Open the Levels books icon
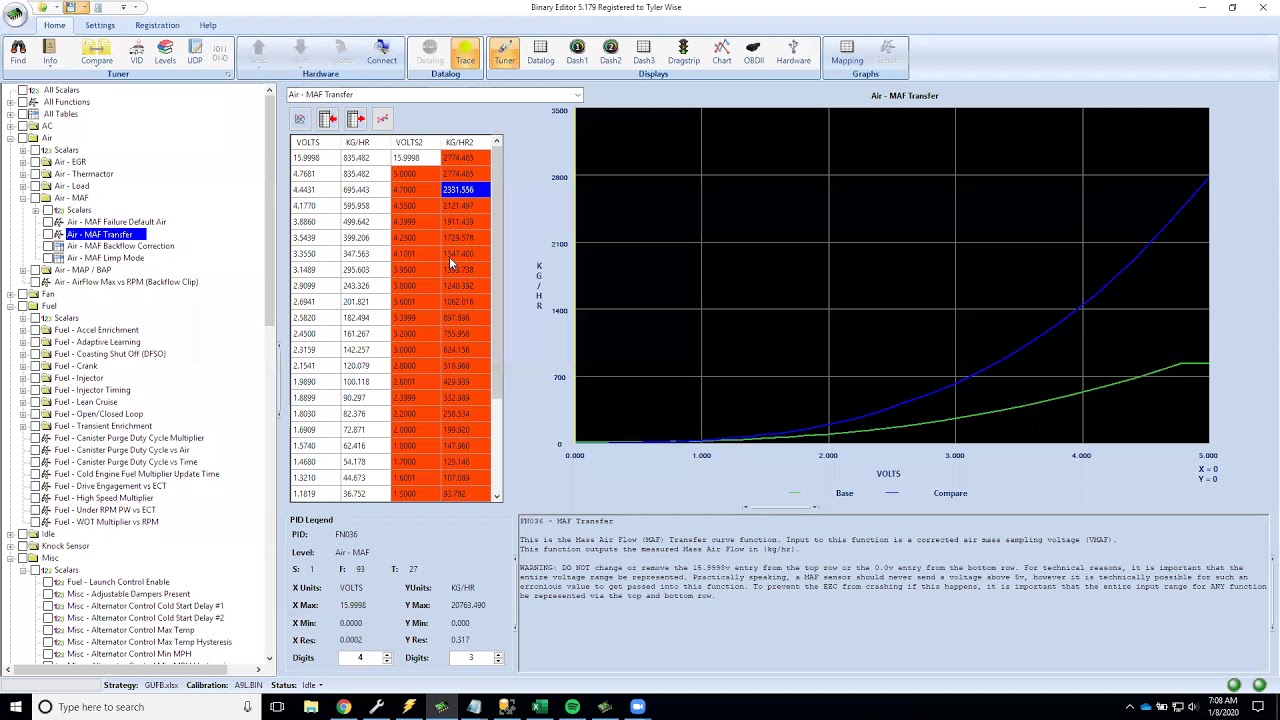 165,52
